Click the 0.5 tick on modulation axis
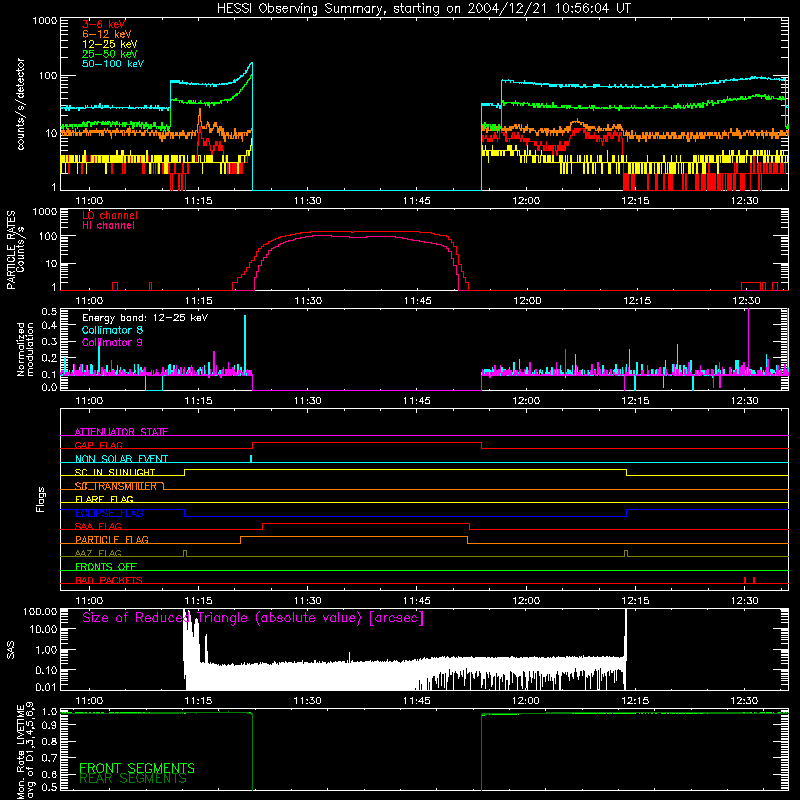 pos(49,311)
